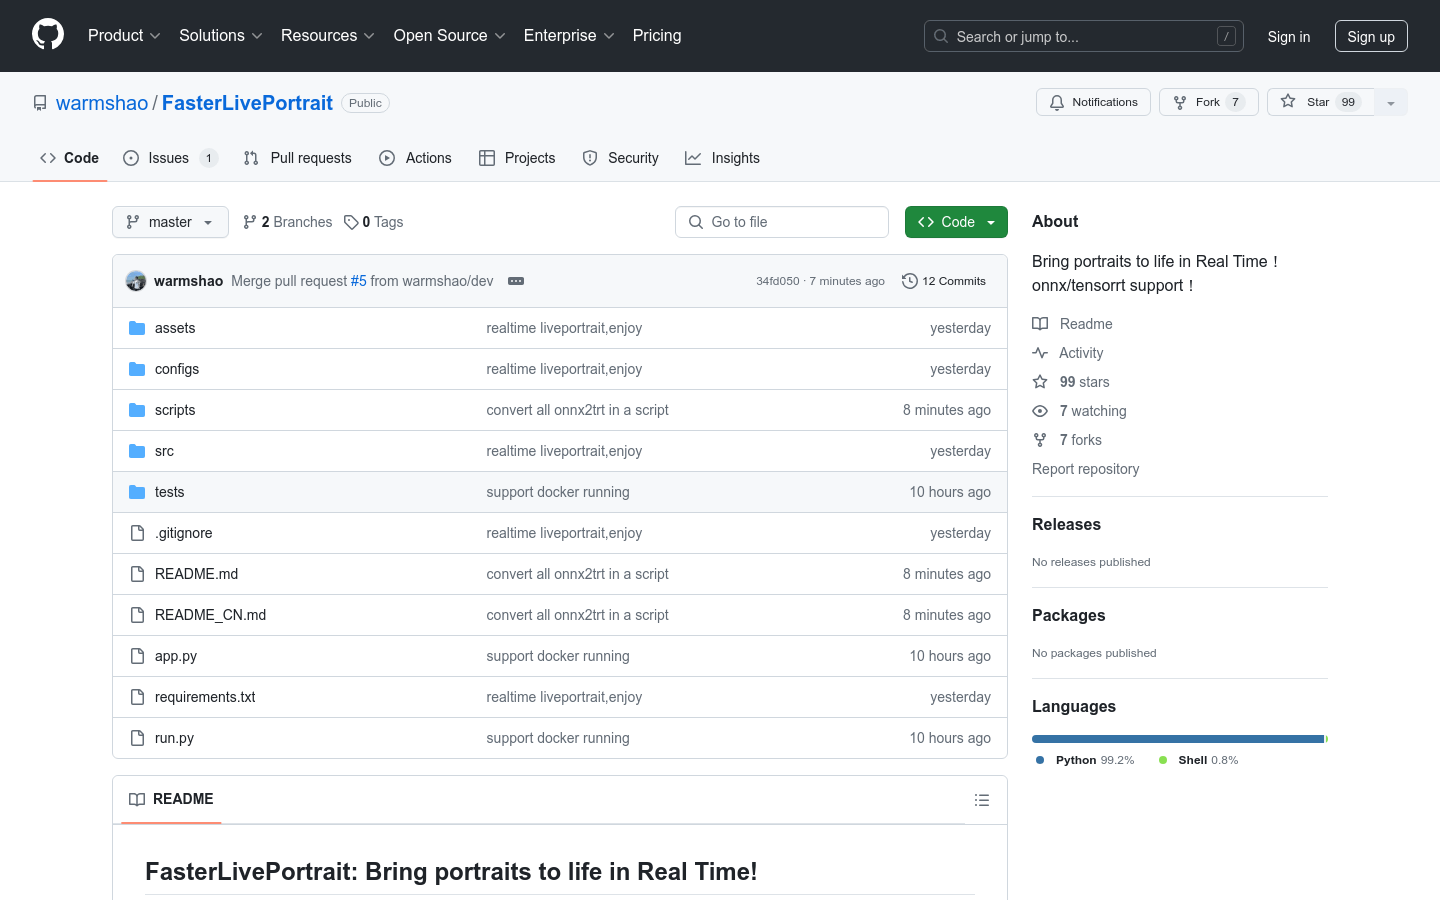
Task: Click the Readme book icon in About
Action: tap(1040, 324)
